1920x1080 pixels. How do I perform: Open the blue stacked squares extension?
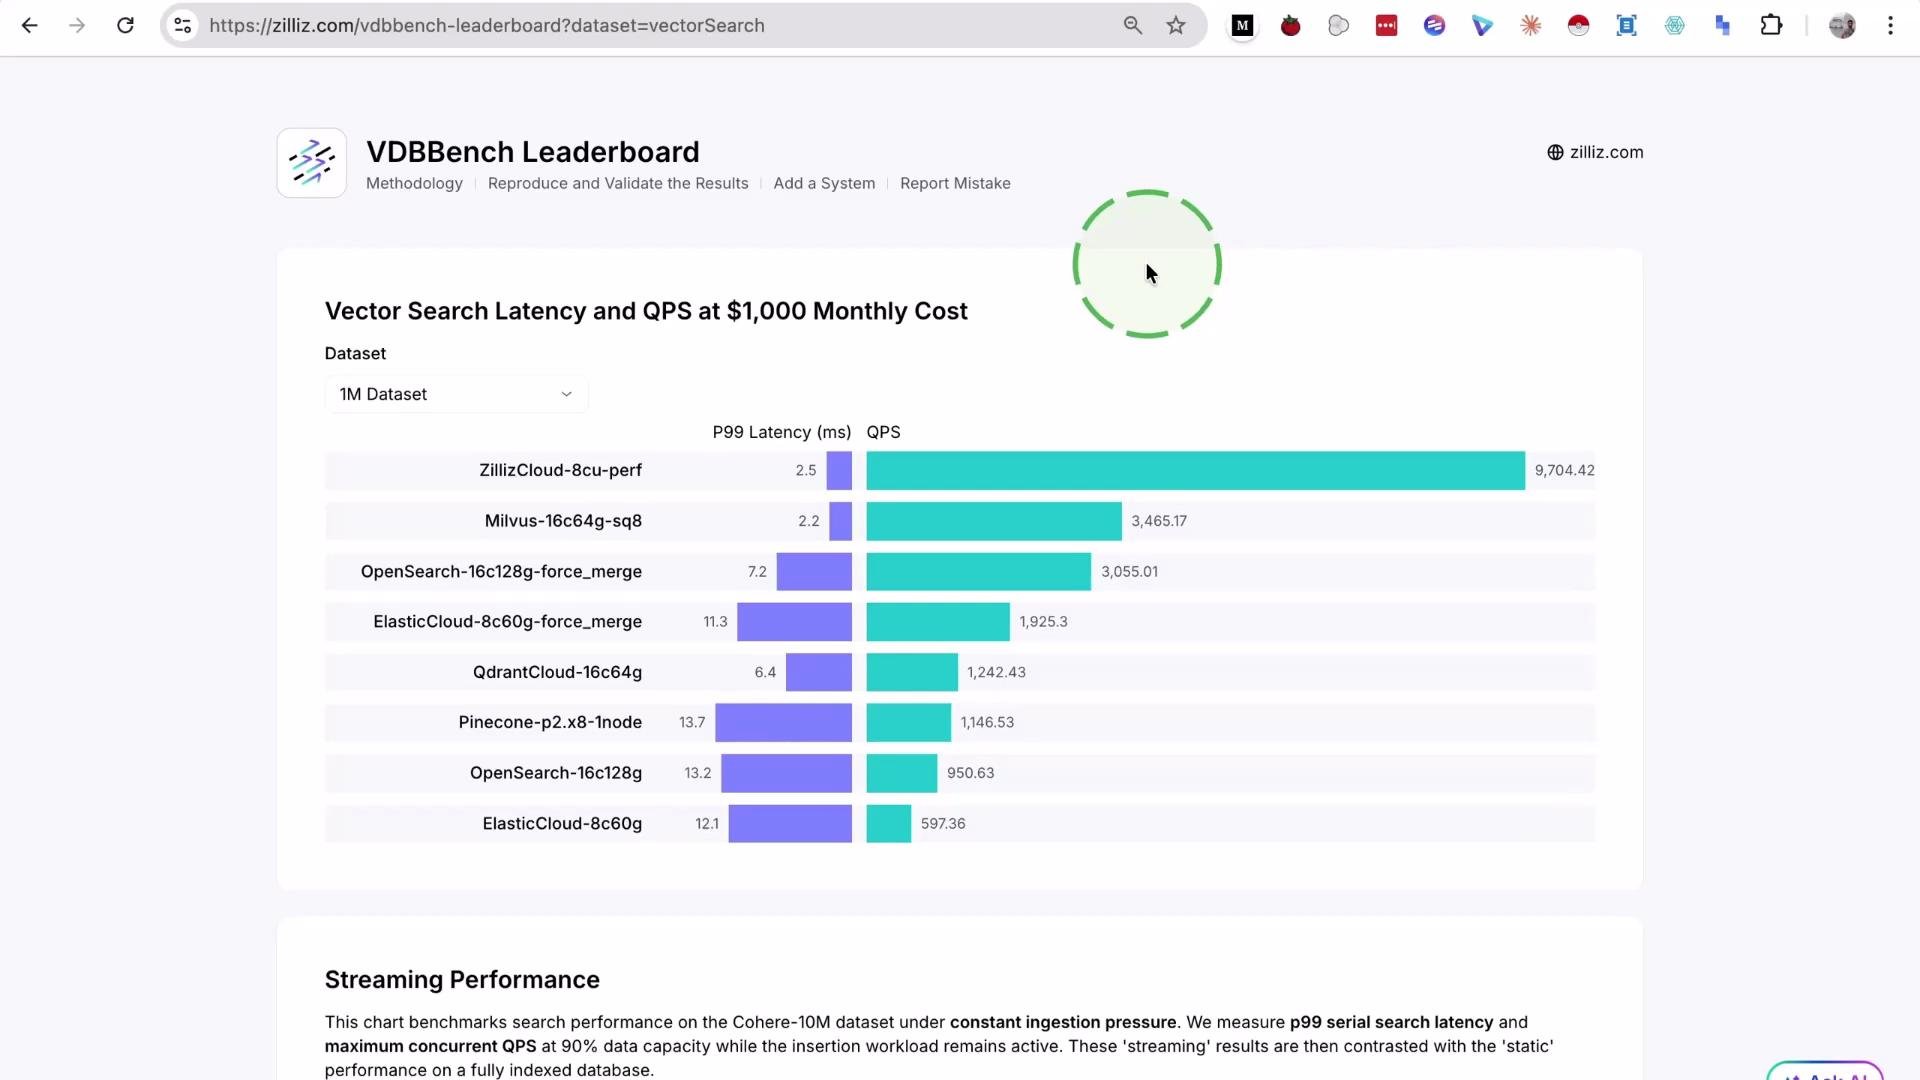[x=1722, y=26]
